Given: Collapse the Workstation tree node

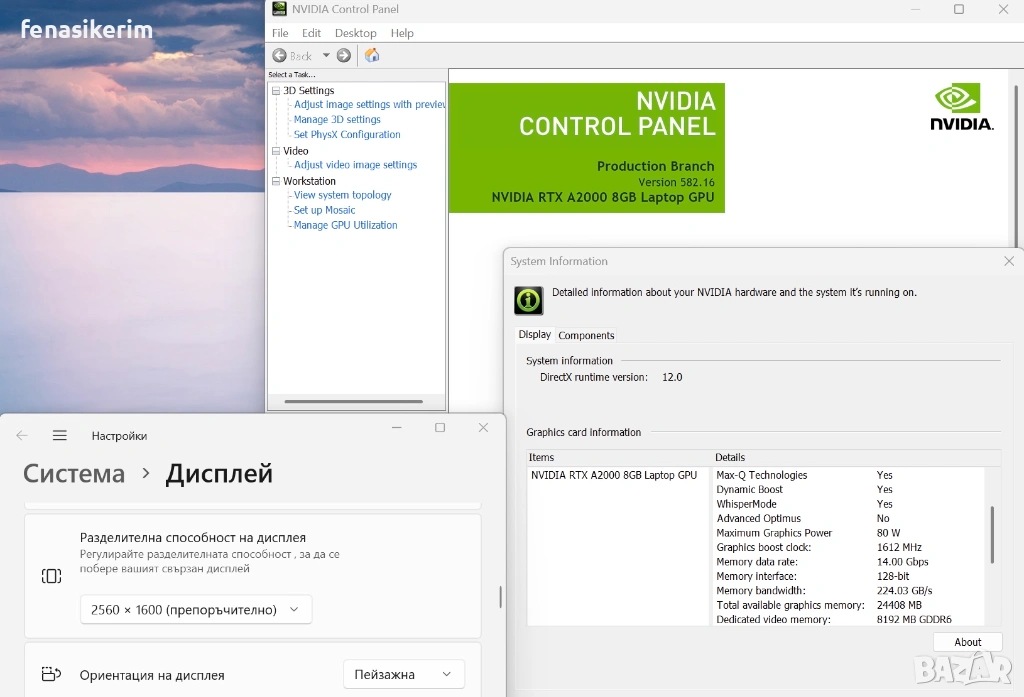Looking at the screenshot, I should click(x=276, y=181).
